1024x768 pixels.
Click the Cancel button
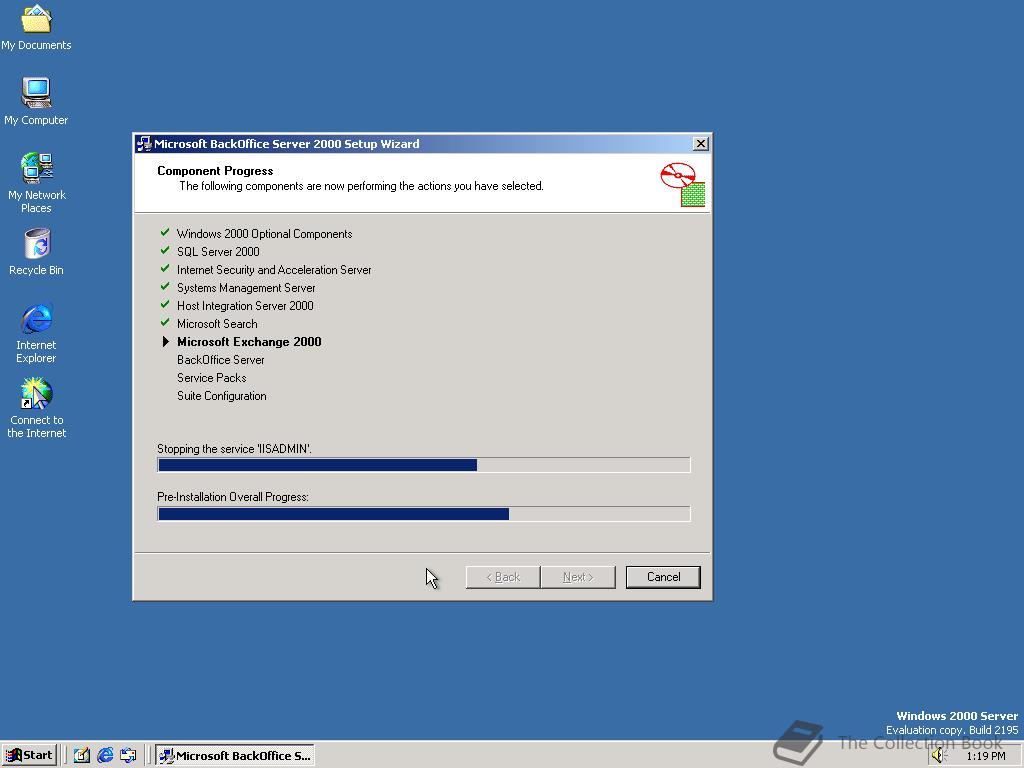pos(663,577)
